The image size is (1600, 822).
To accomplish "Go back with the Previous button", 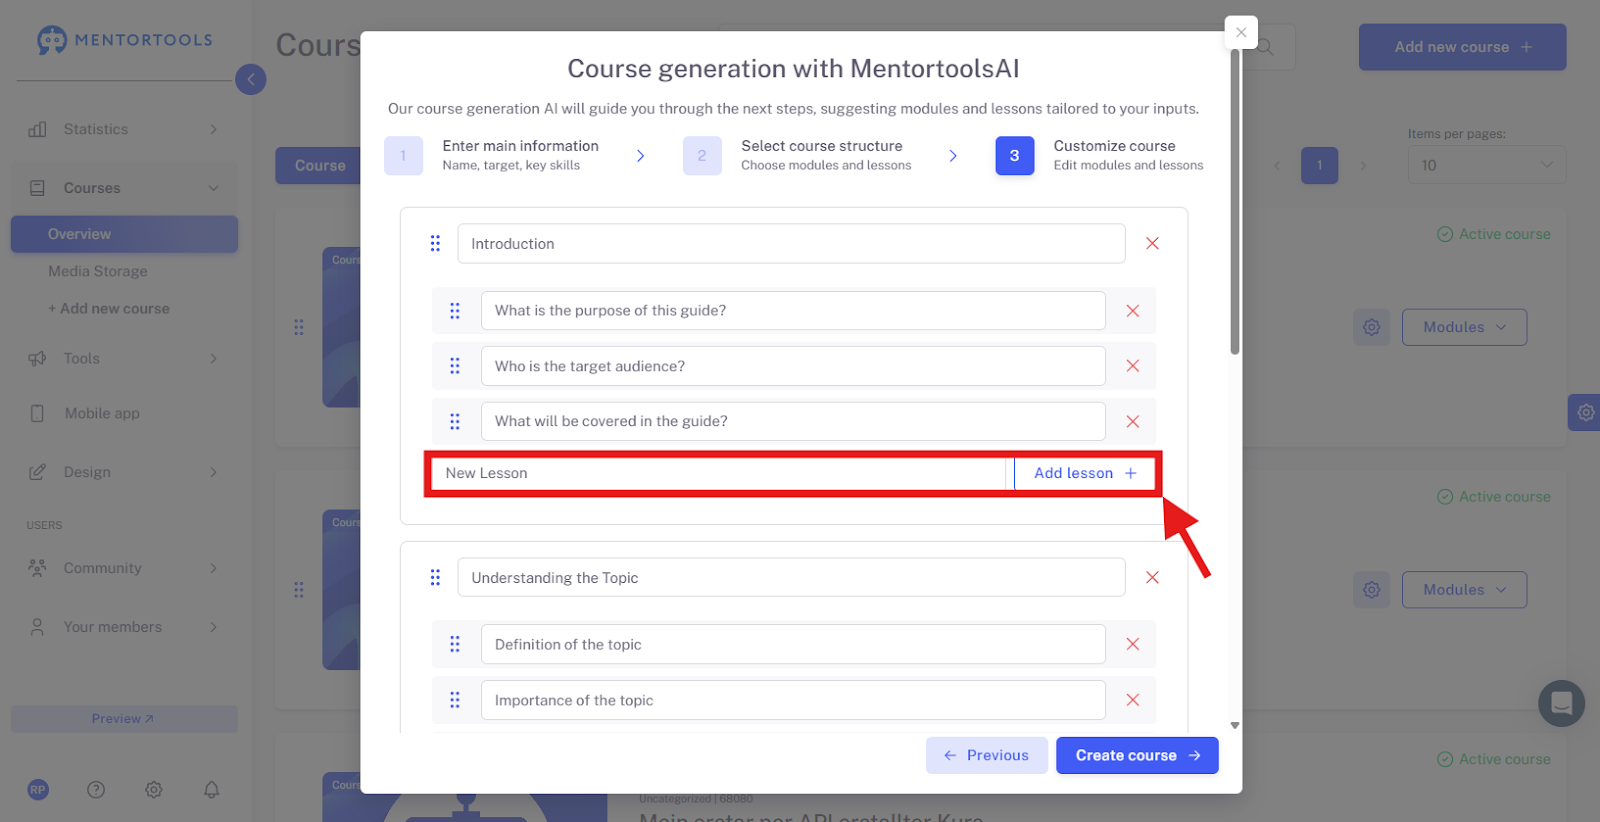I will 986,755.
